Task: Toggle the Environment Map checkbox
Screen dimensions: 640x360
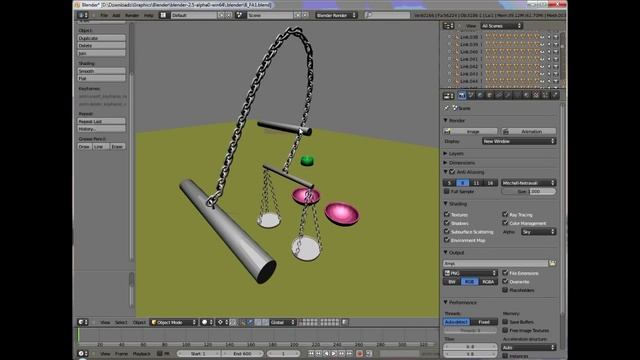Action: 447,240
